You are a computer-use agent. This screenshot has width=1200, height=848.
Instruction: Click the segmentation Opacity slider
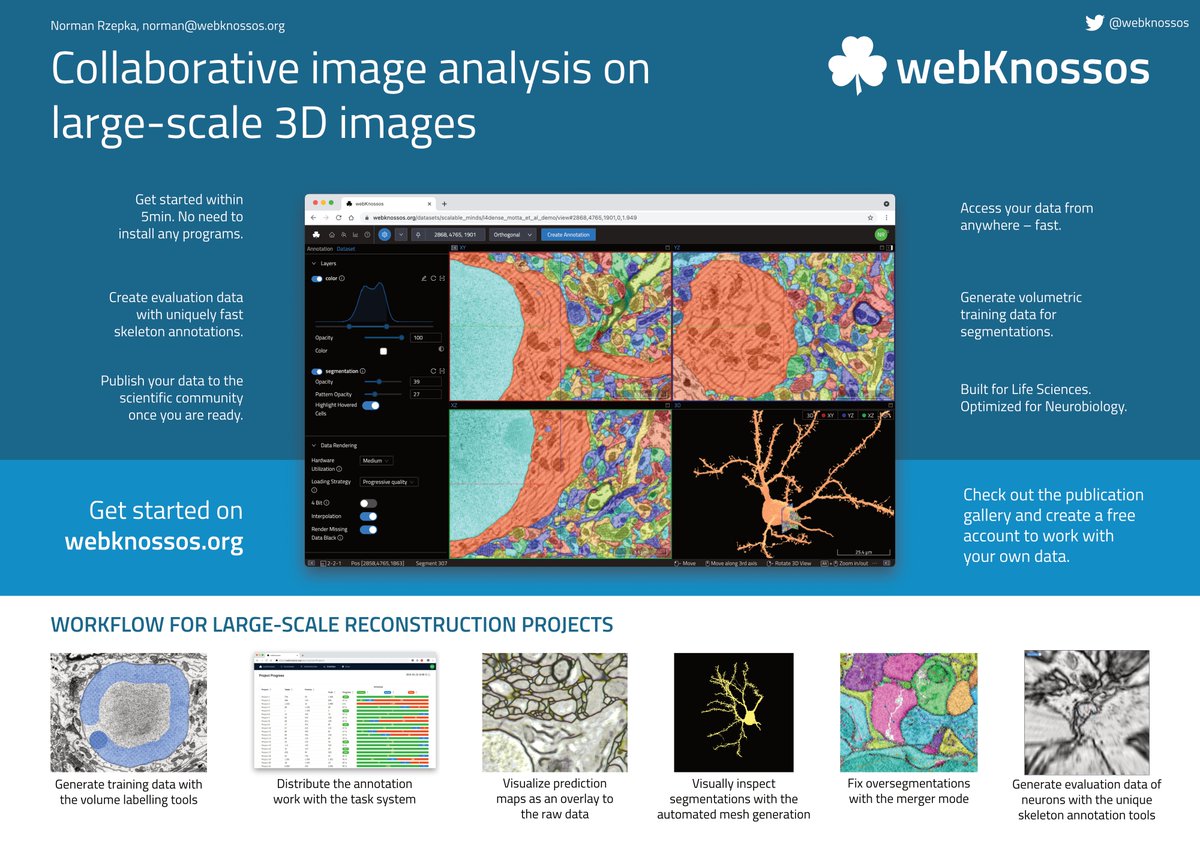pos(383,382)
